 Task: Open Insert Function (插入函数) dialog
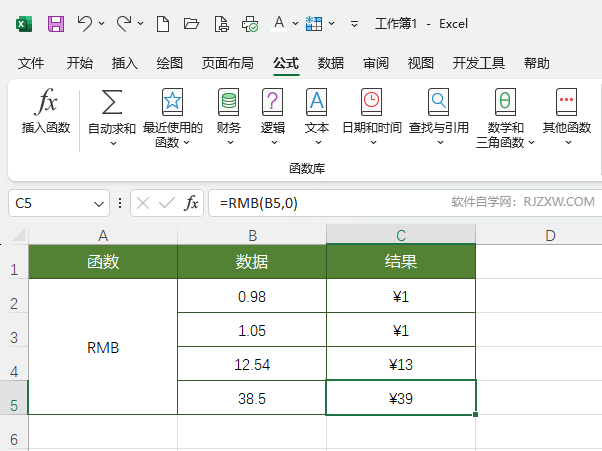46,111
